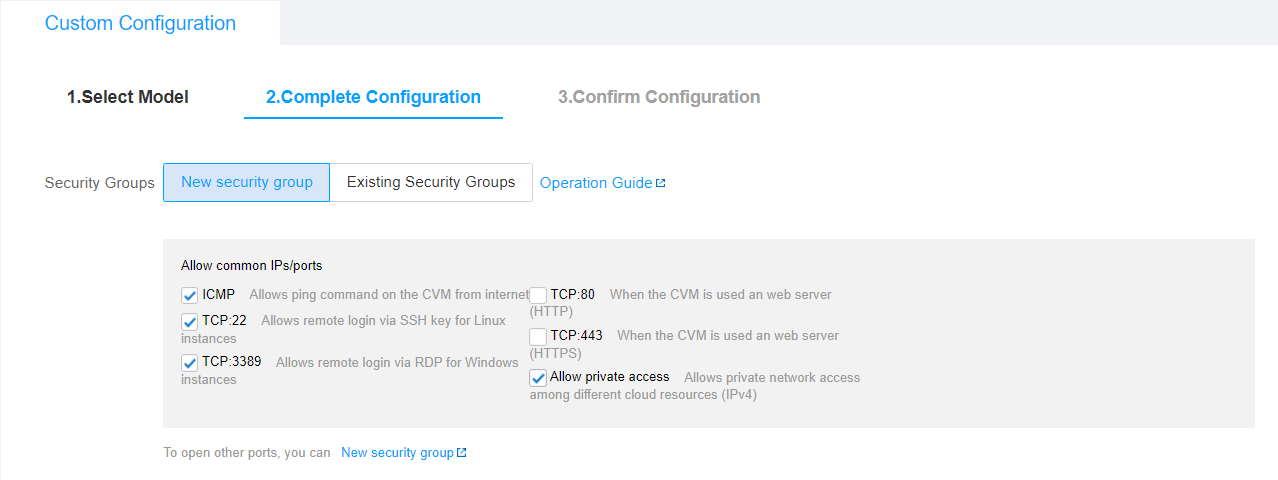Choose the New security group button
1278x480 pixels.
[x=247, y=182]
